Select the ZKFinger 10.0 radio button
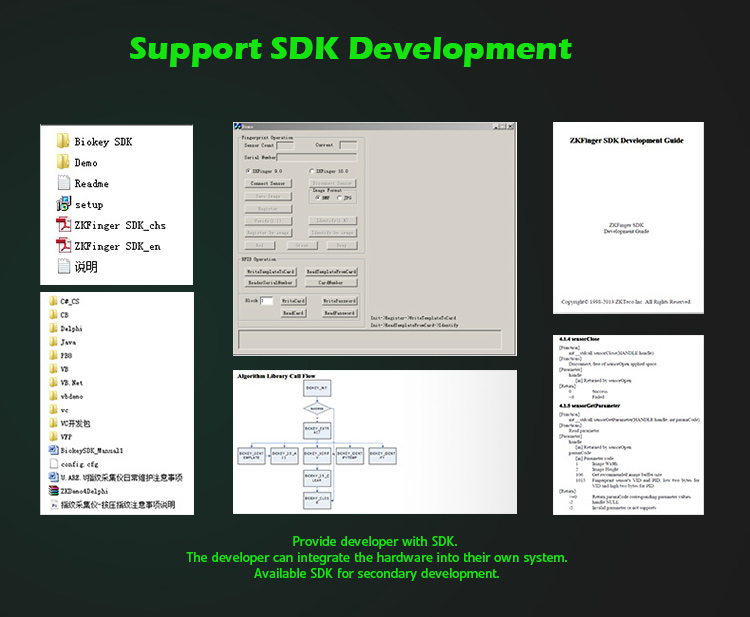Viewport: 750px width, 617px height. coord(312,171)
